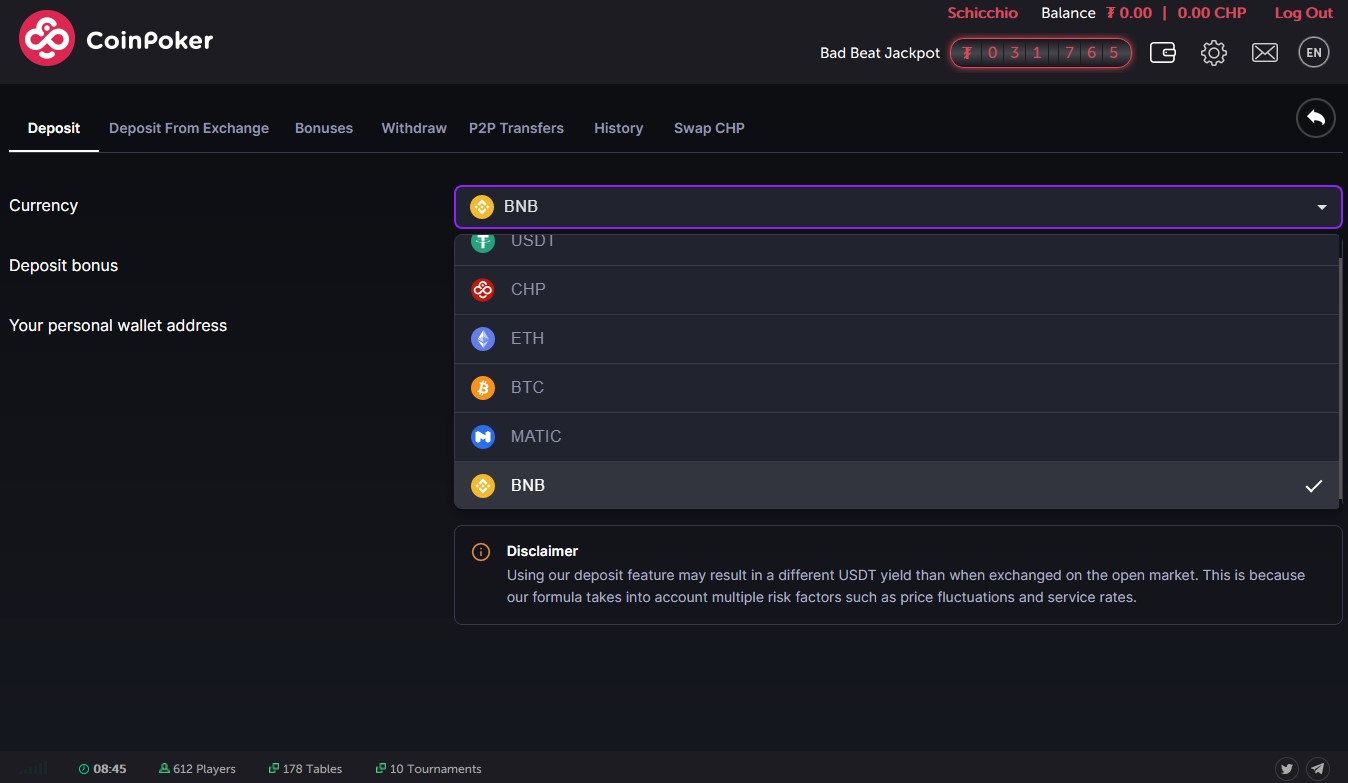Open the messages envelope icon
This screenshot has width=1348, height=783.
click(1265, 53)
